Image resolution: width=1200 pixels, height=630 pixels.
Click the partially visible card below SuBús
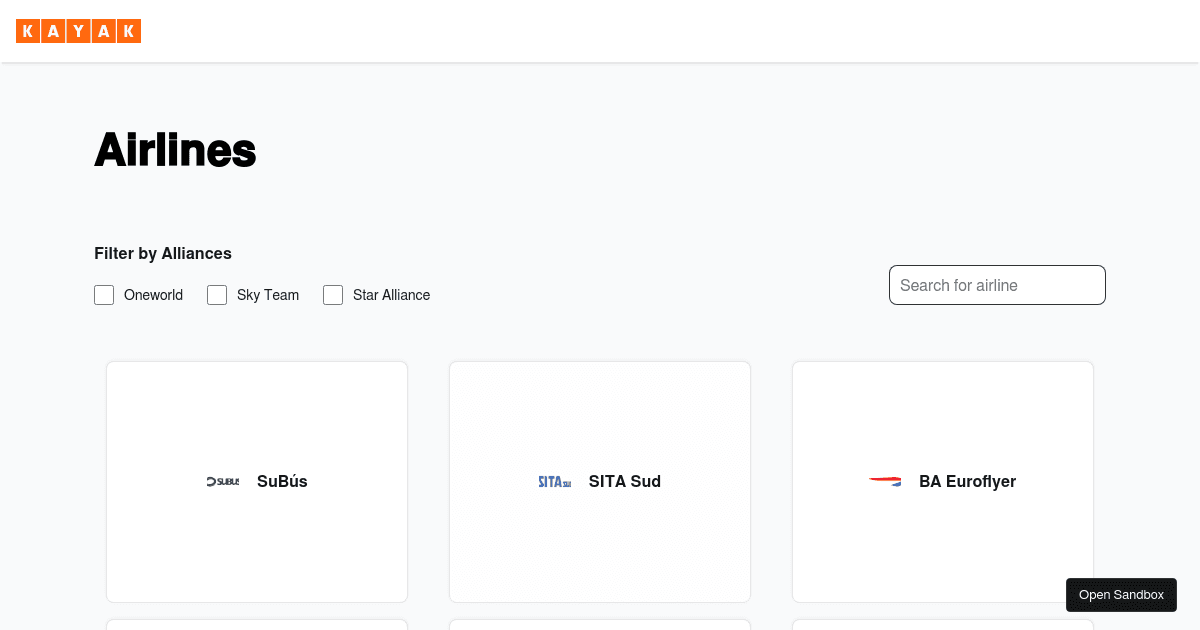(256, 625)
